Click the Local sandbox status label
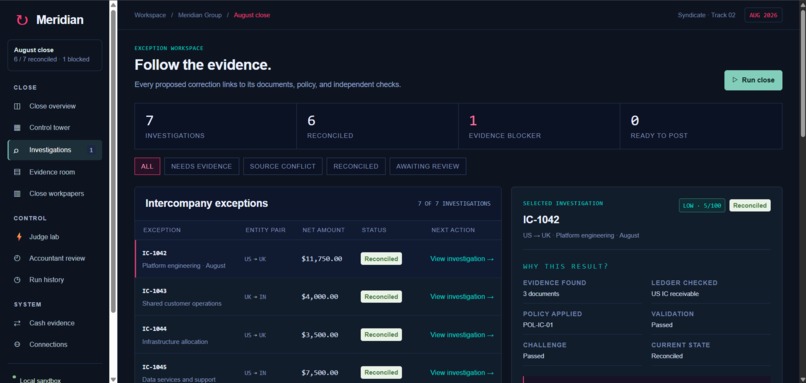The image size is (806, 383). 40,380
